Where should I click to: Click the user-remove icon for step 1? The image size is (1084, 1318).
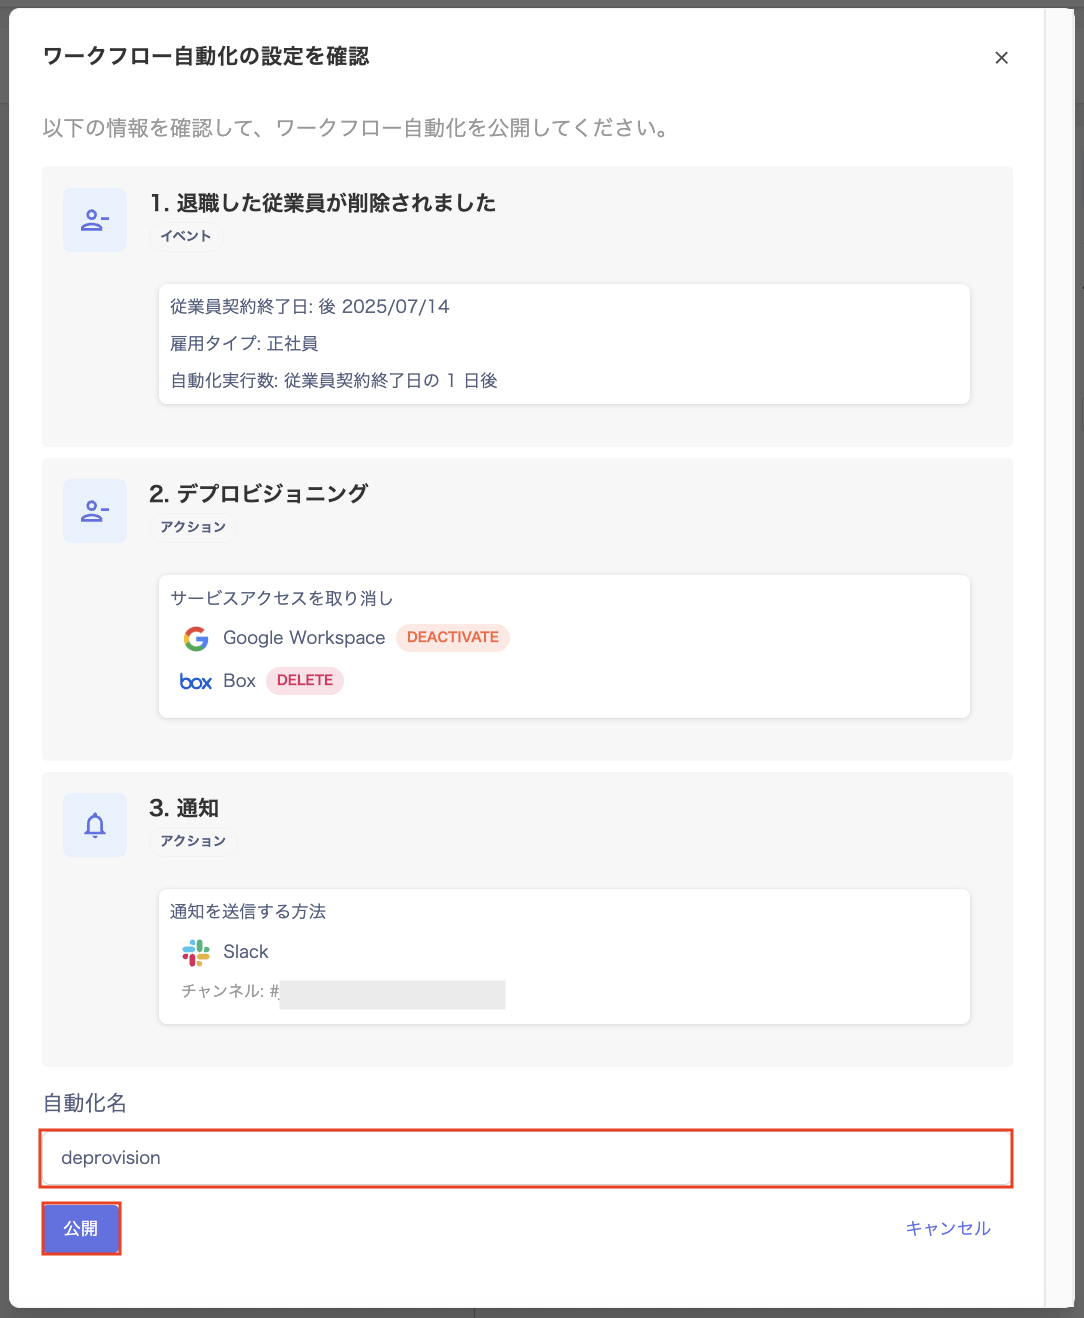pos(95,220)
